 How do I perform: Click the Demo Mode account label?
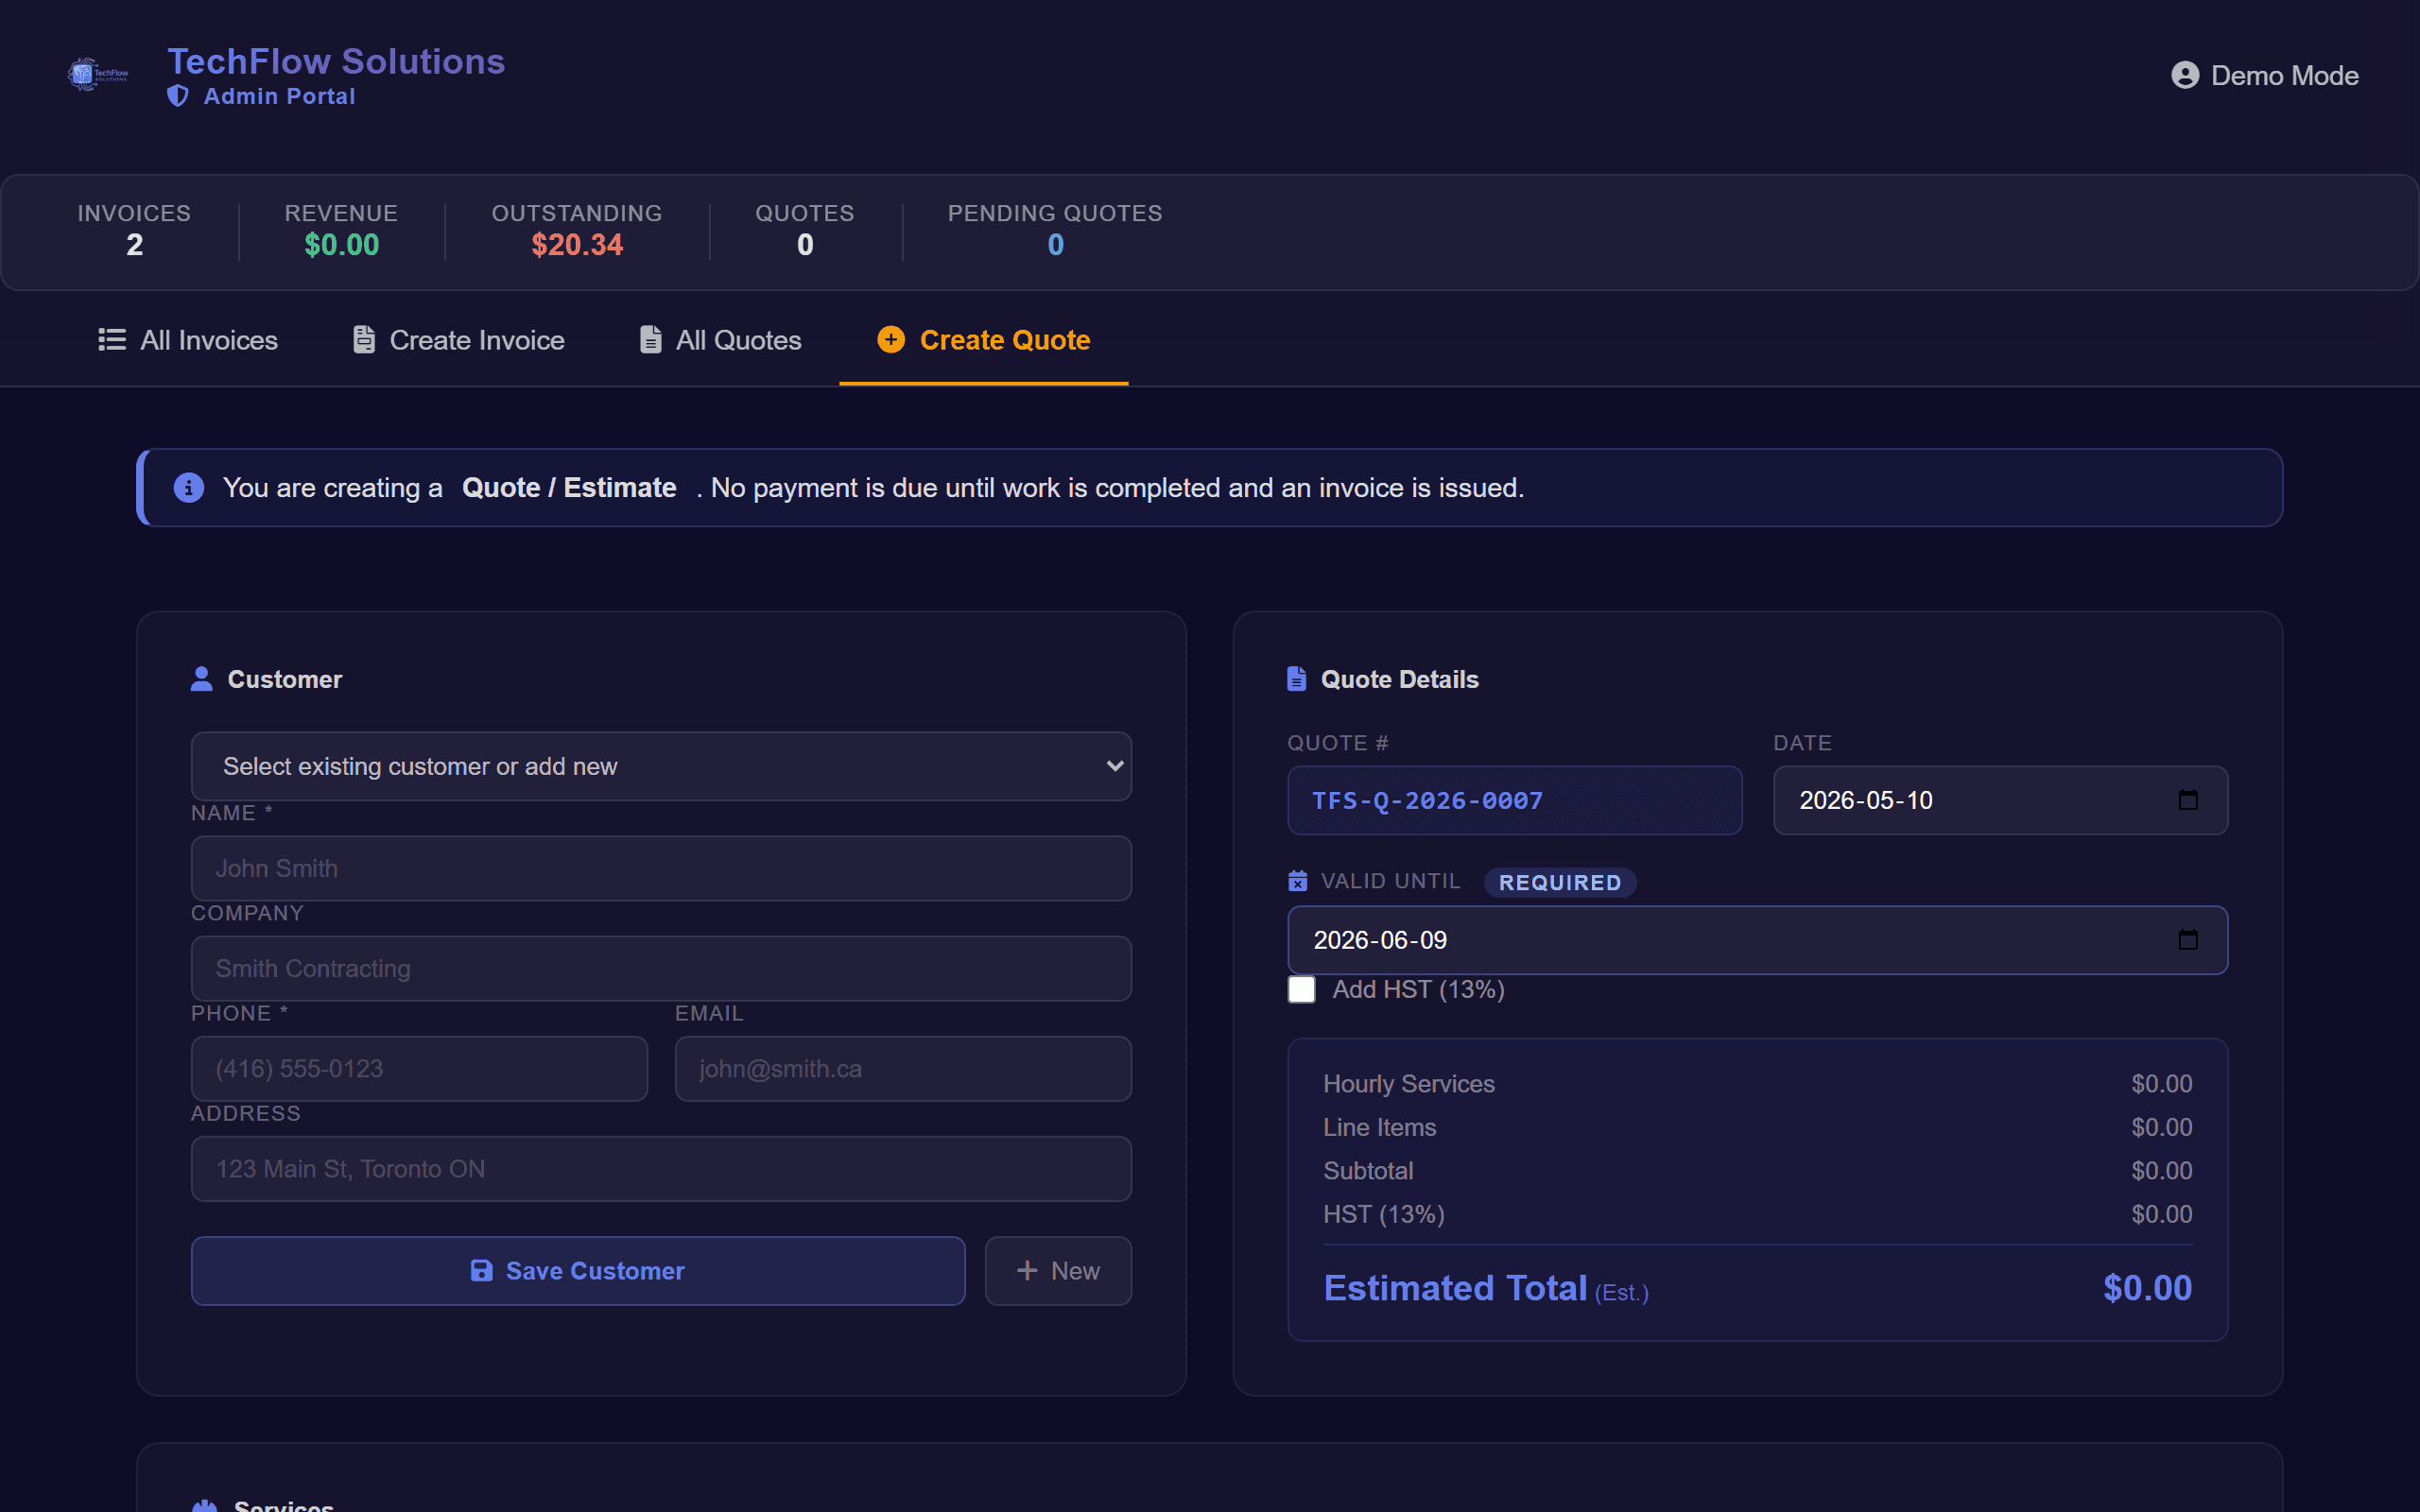tap(2284, 76)
